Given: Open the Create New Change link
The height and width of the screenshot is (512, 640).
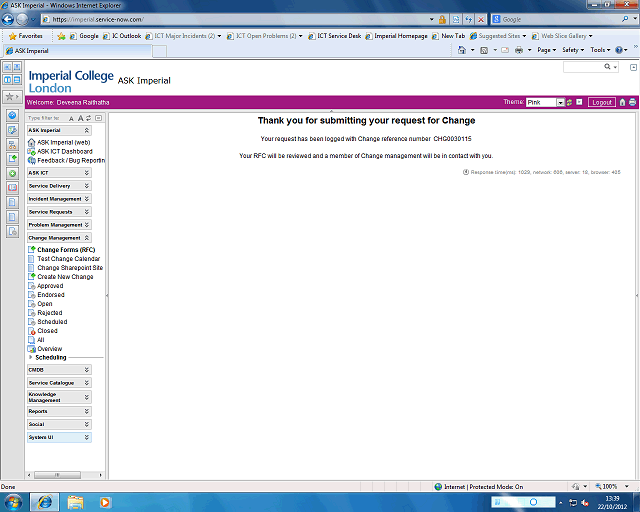Looking at the screenshot, I should (x=65, y=277).
